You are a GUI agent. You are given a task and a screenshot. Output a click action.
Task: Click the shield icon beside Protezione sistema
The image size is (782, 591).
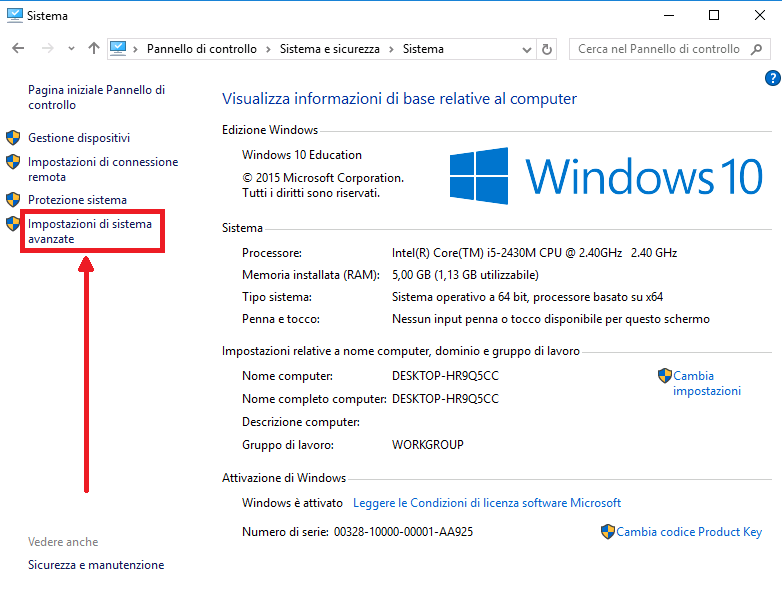(x=13, y=199)
